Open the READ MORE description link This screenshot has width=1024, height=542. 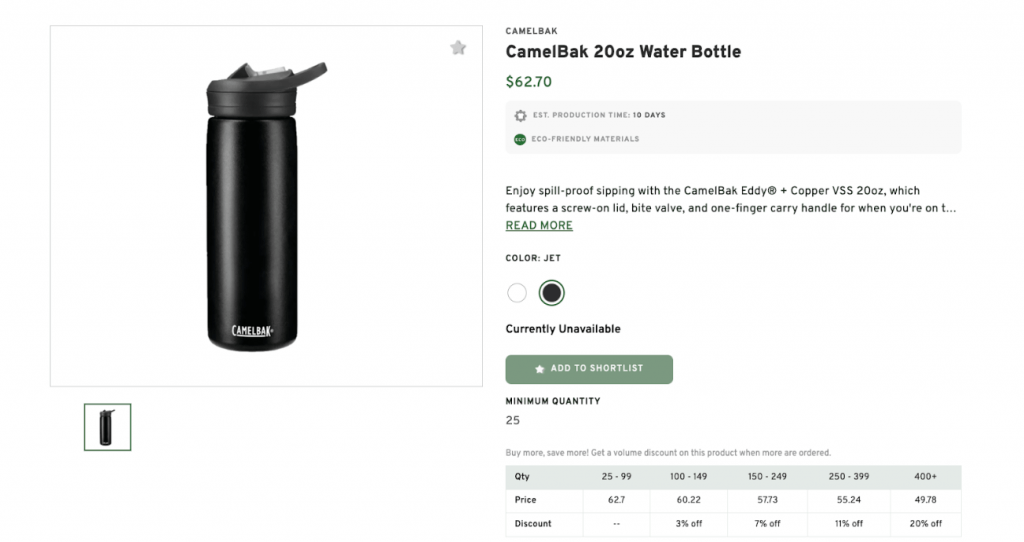[539, 226]
